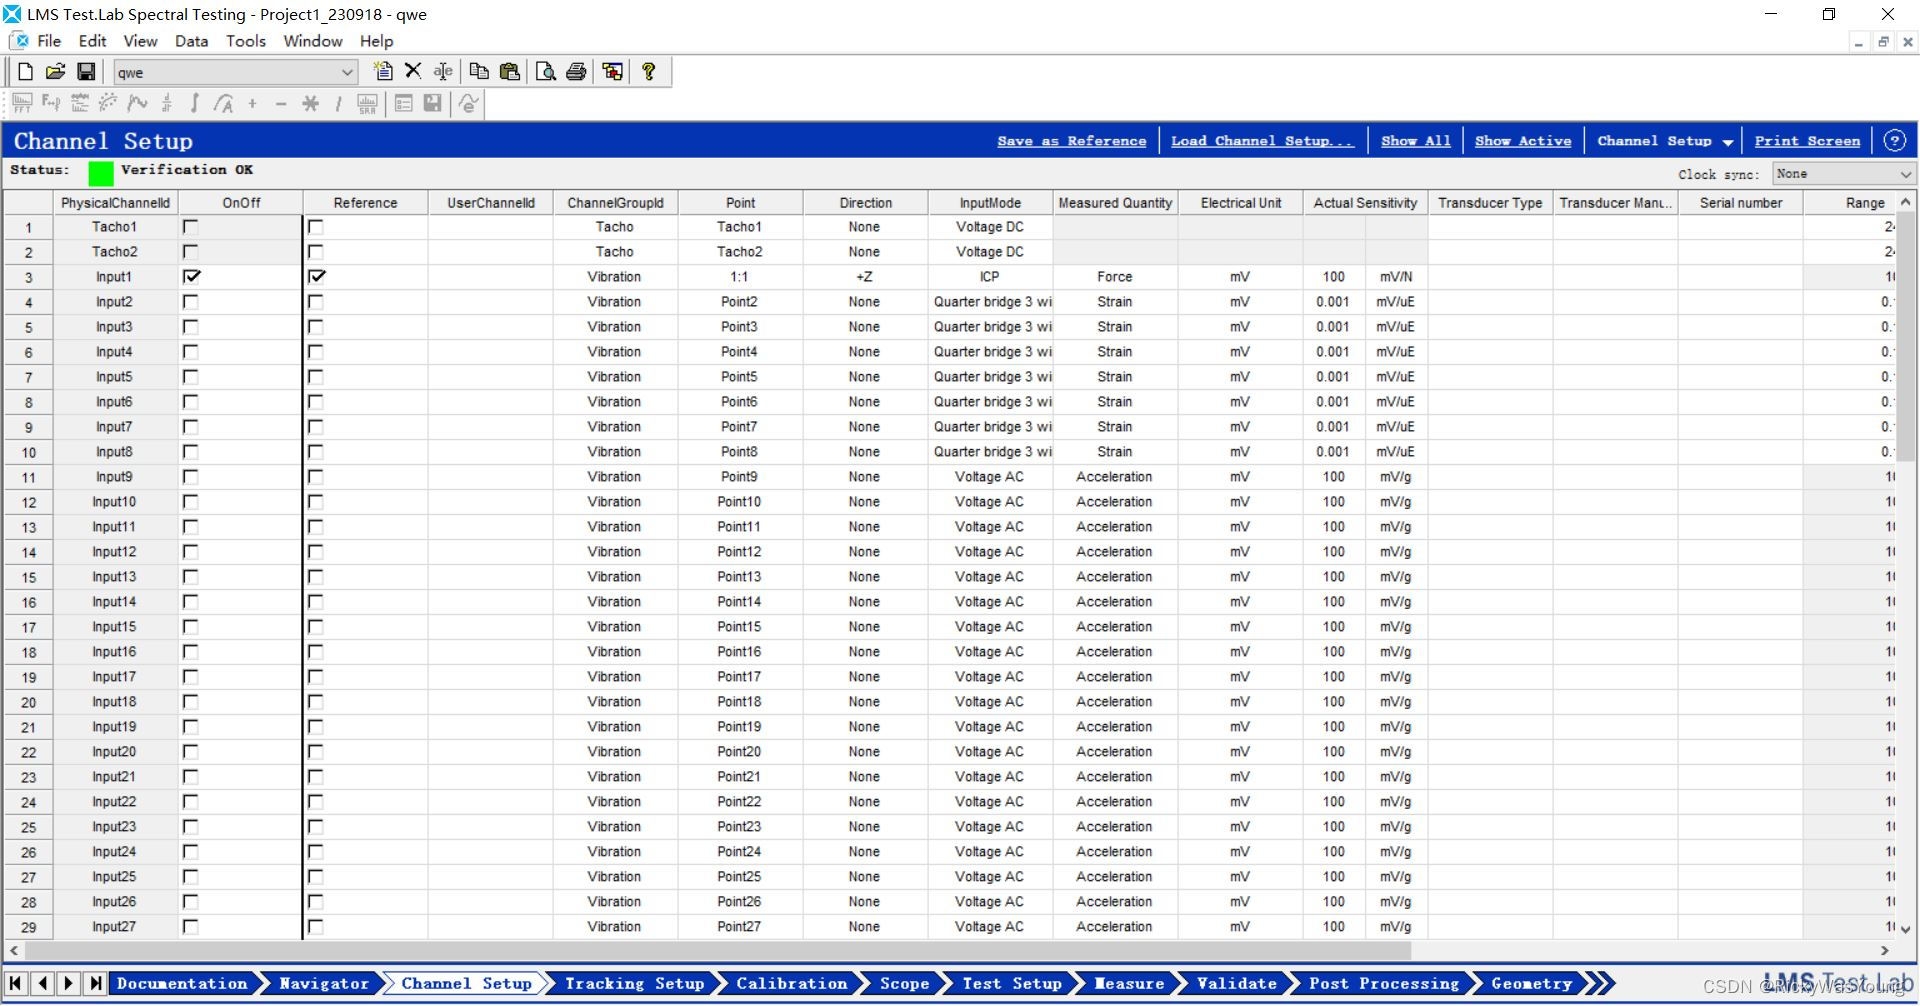Open the section dropdown showing qwe
The width and height of the screenshot is (1920, 1006).
click(236, 72)
